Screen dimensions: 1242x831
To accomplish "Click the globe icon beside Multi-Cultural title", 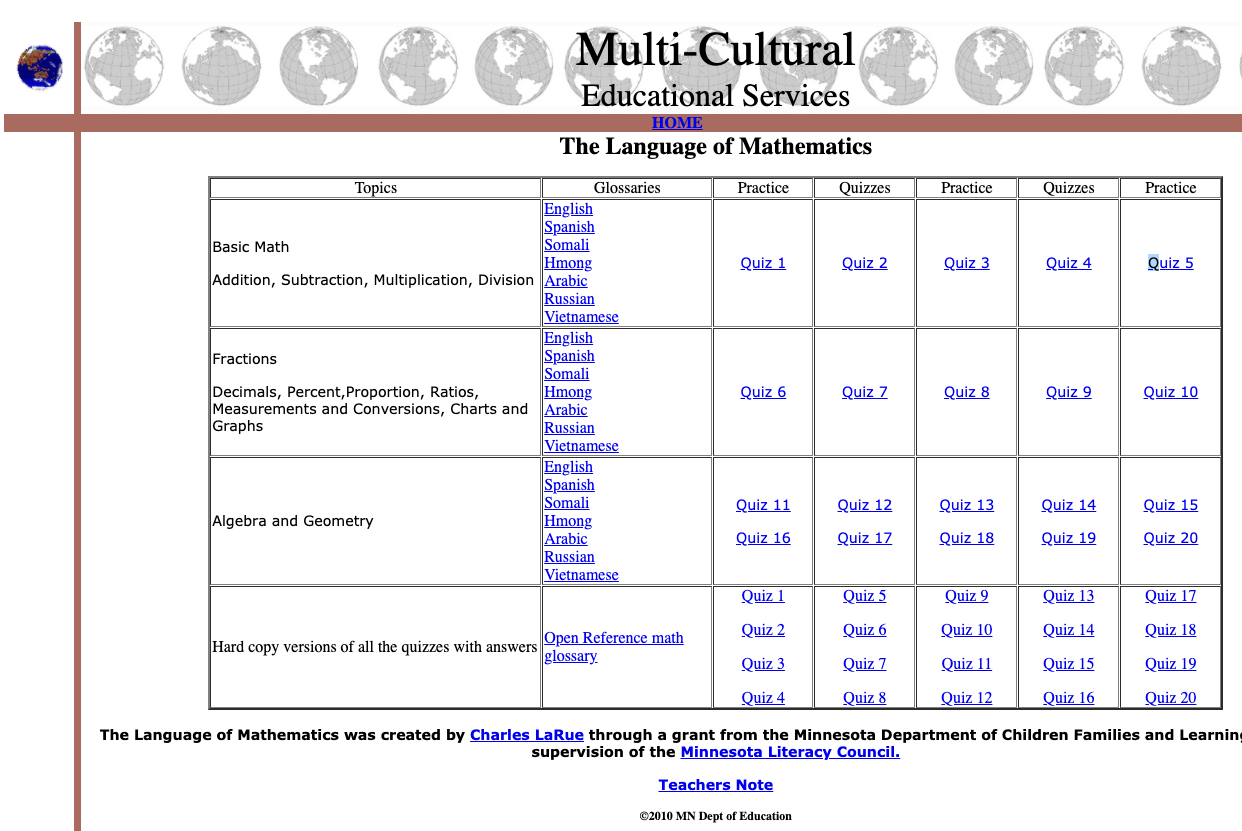I will [x=513, y=65].
